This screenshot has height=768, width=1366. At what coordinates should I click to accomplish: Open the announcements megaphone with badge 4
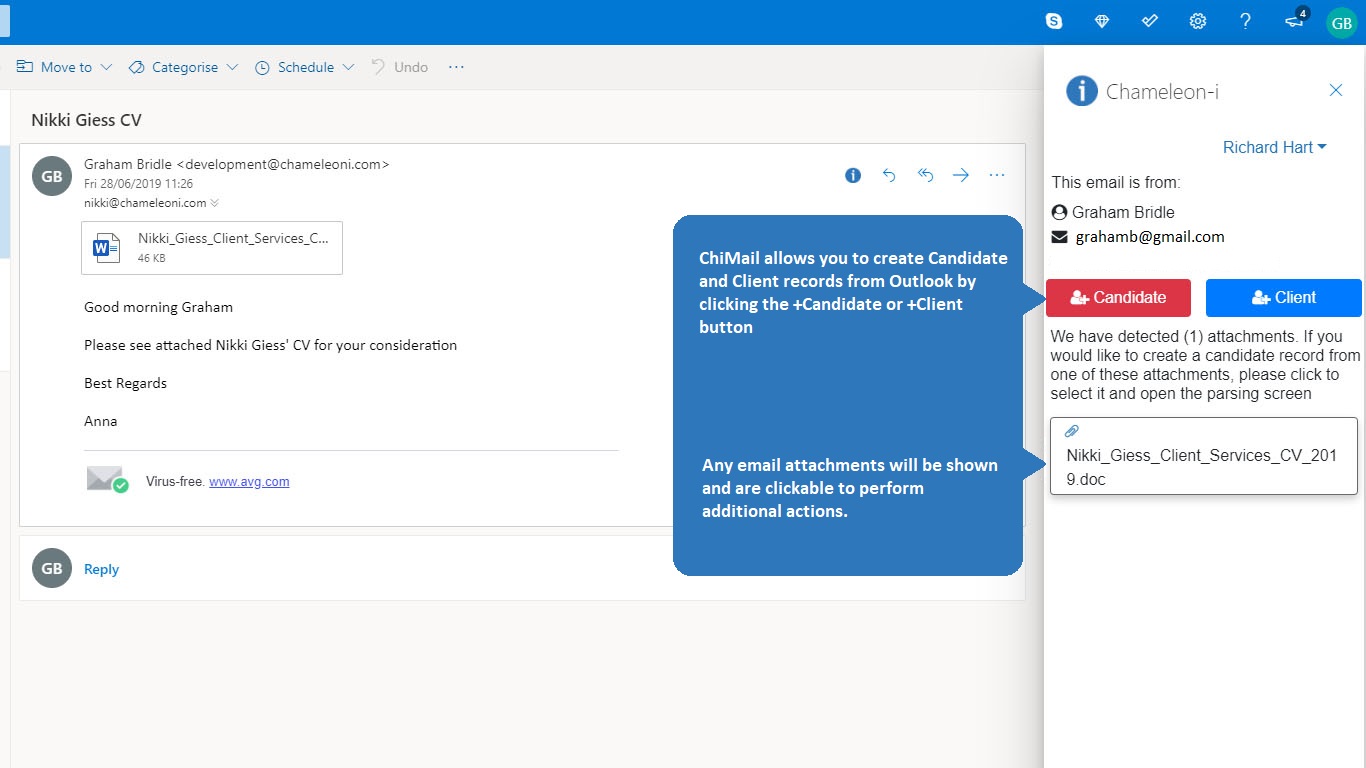(1295, 21)
